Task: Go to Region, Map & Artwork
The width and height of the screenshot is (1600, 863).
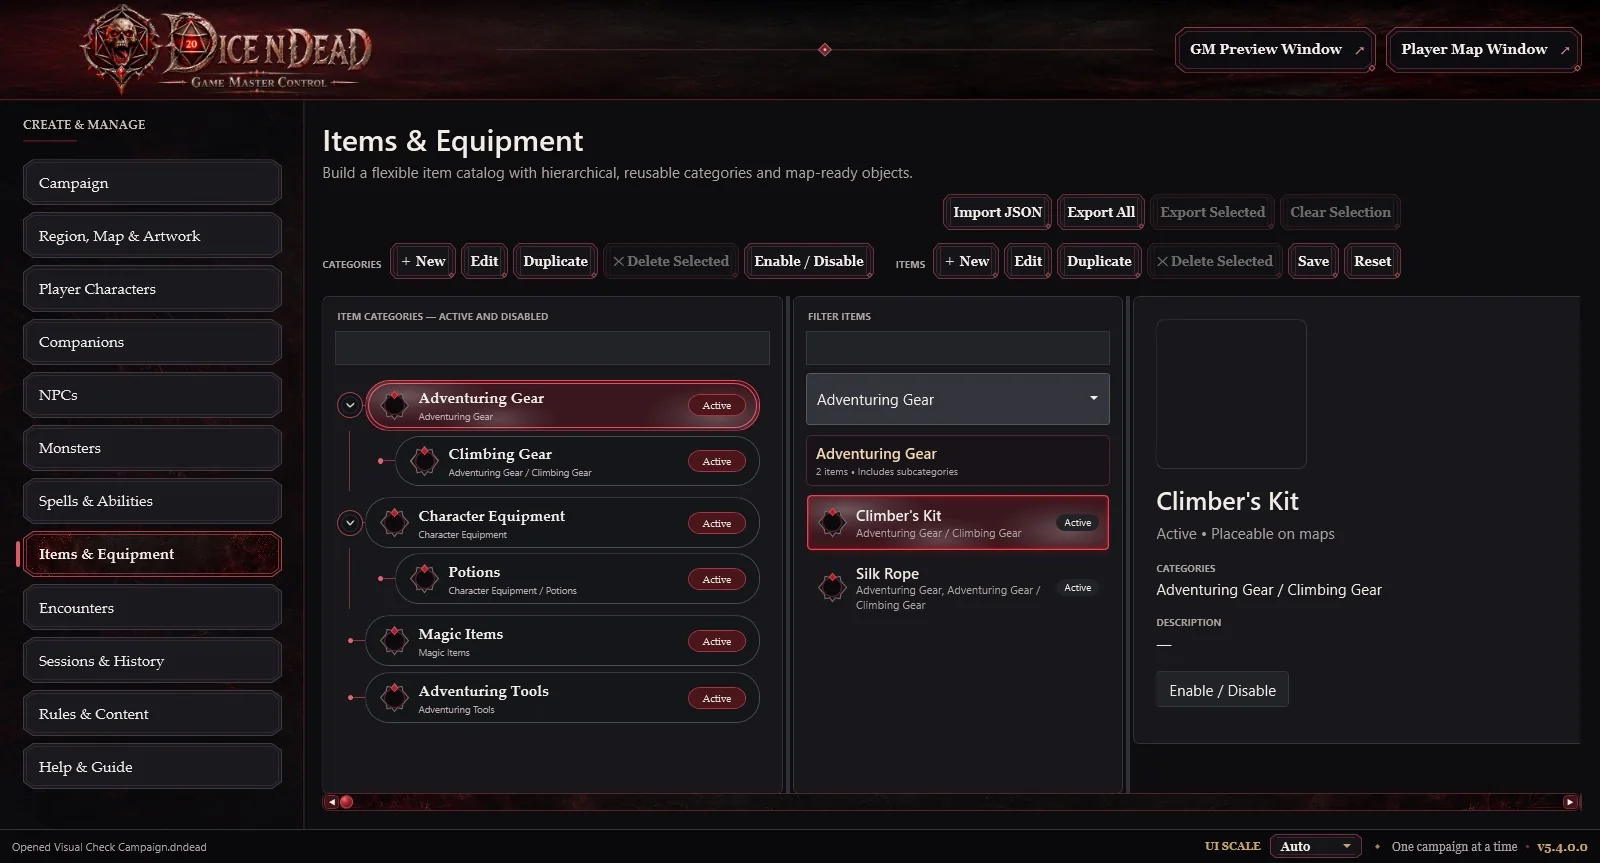Action: [152, 236]
